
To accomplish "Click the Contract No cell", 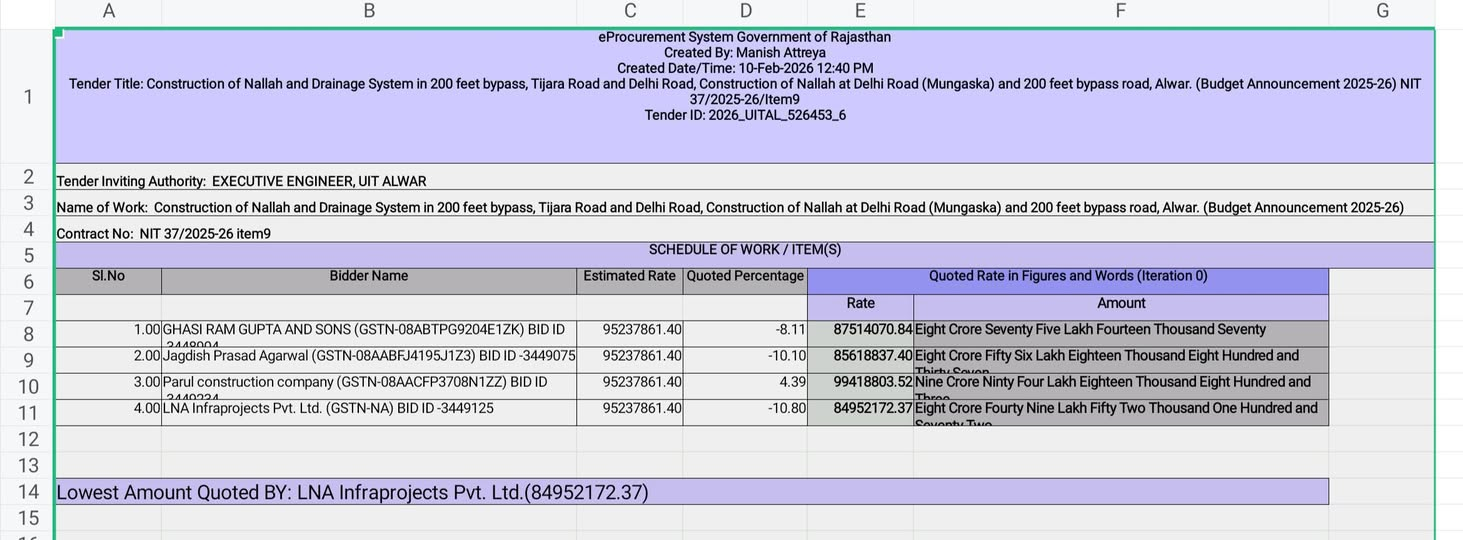I will [164, 234].
